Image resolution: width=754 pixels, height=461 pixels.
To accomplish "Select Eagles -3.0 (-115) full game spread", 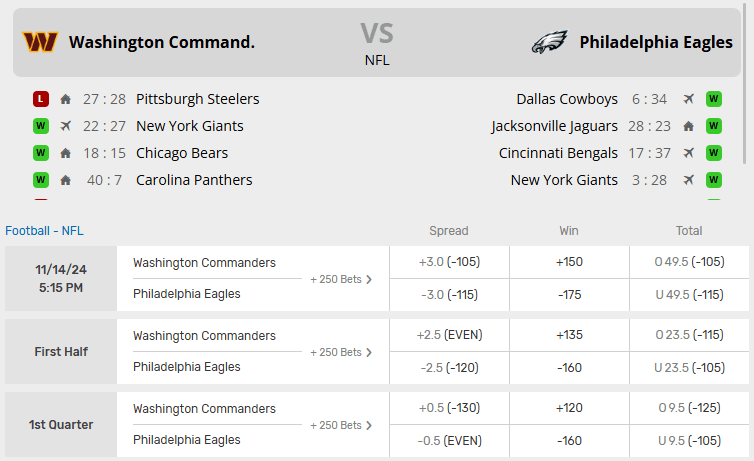I will [x=448, y=294].
